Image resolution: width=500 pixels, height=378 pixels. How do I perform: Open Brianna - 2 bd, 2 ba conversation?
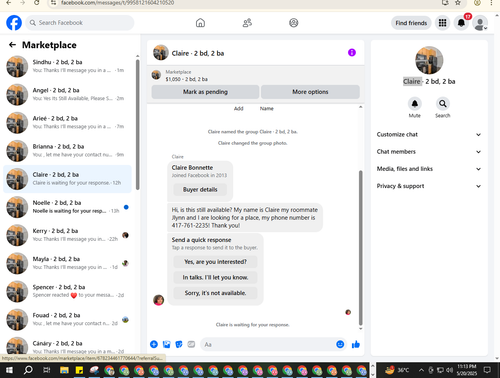pos(67,151)
